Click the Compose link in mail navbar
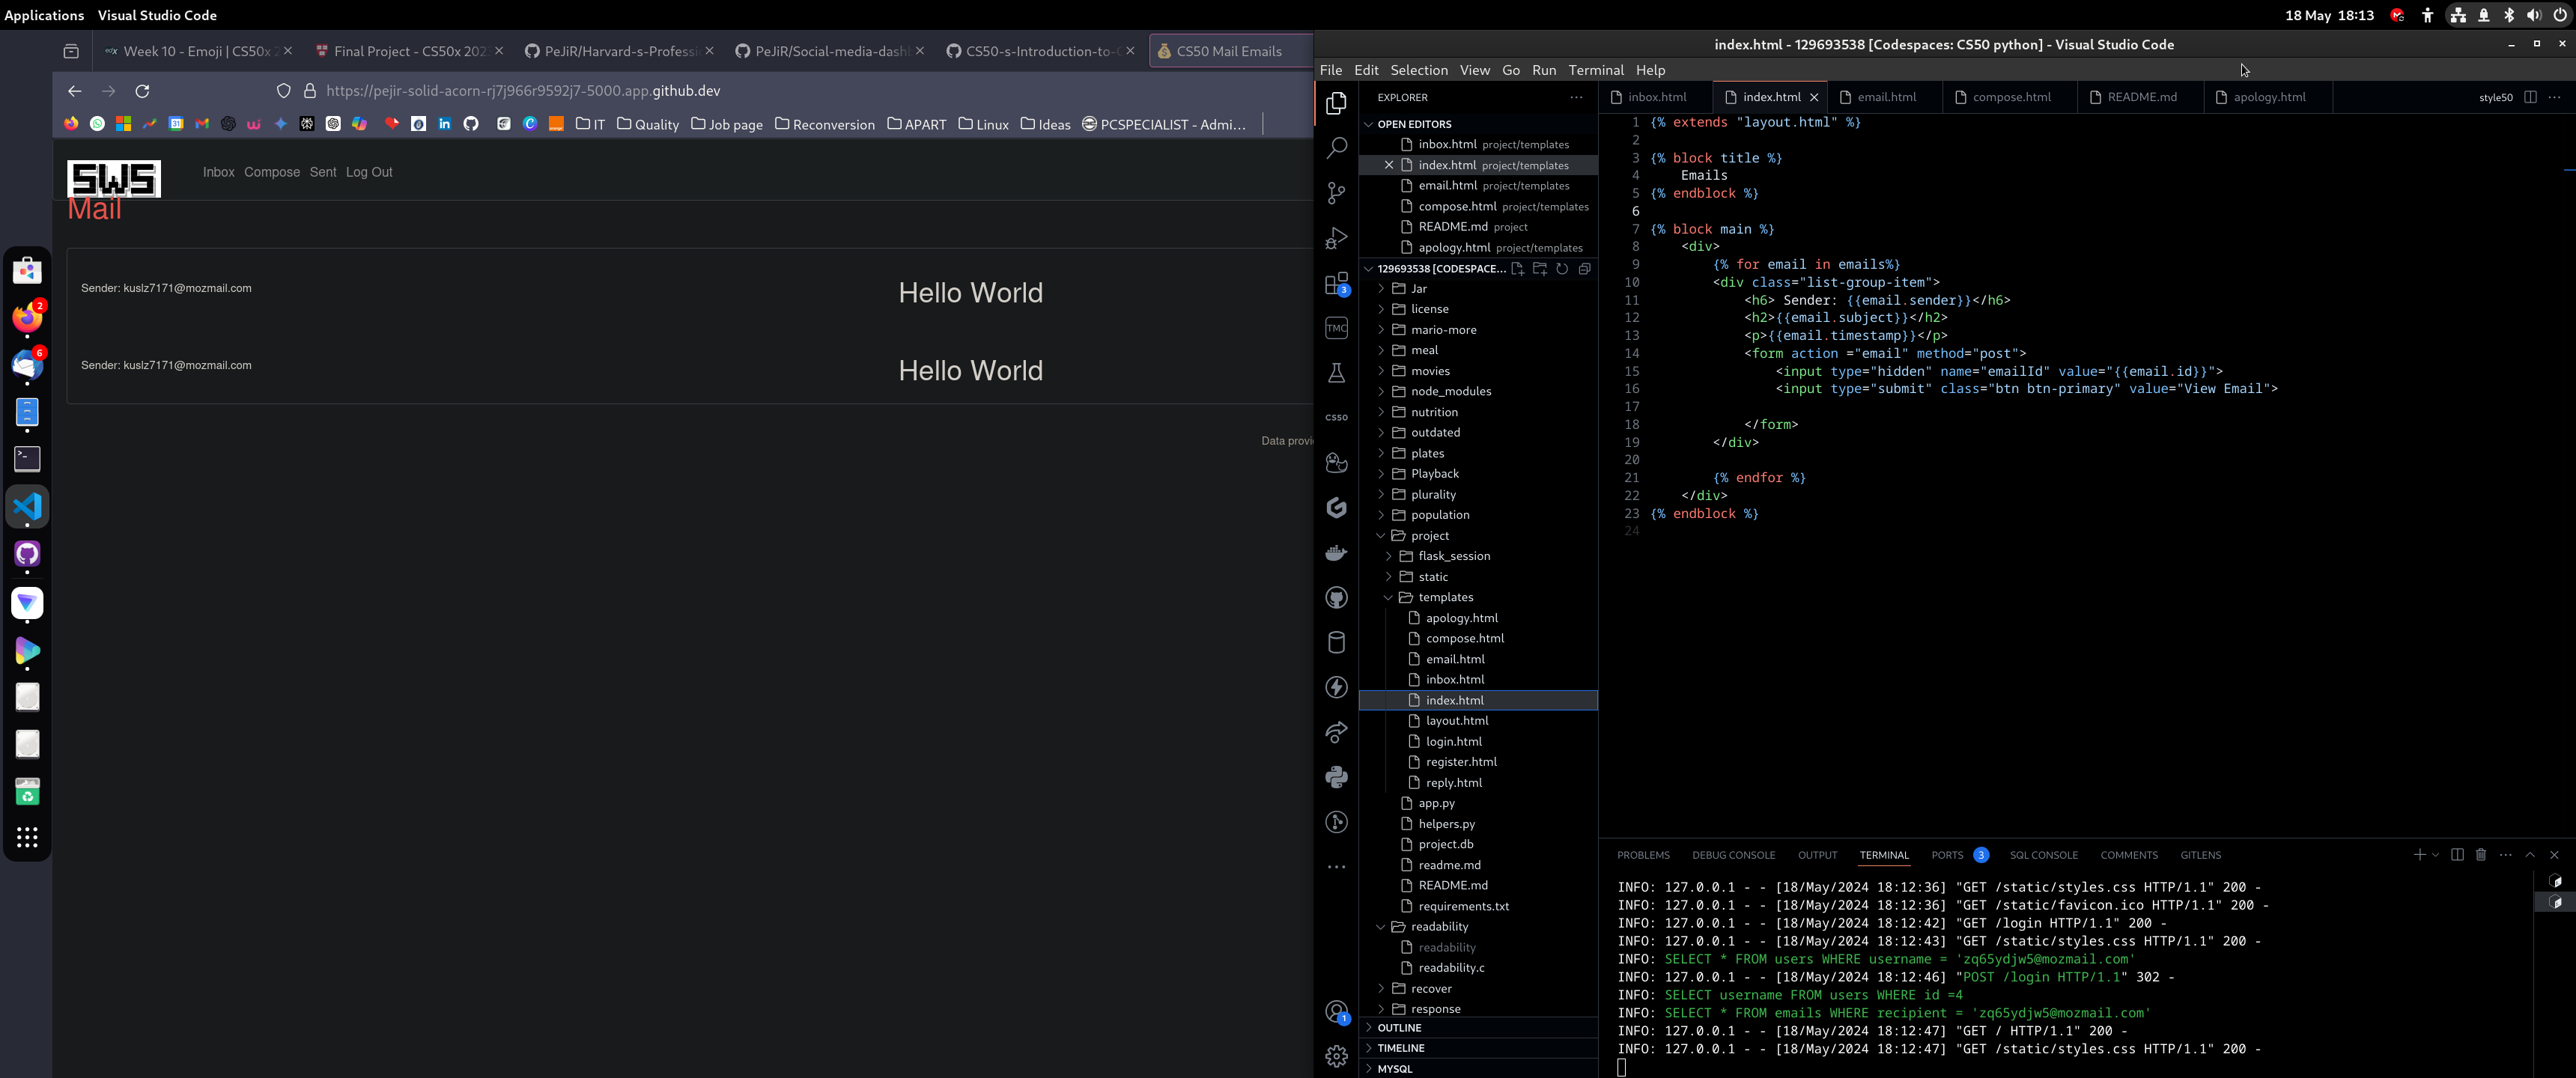The height and width of the screenshot is (1078, 2576). (272, 172)
